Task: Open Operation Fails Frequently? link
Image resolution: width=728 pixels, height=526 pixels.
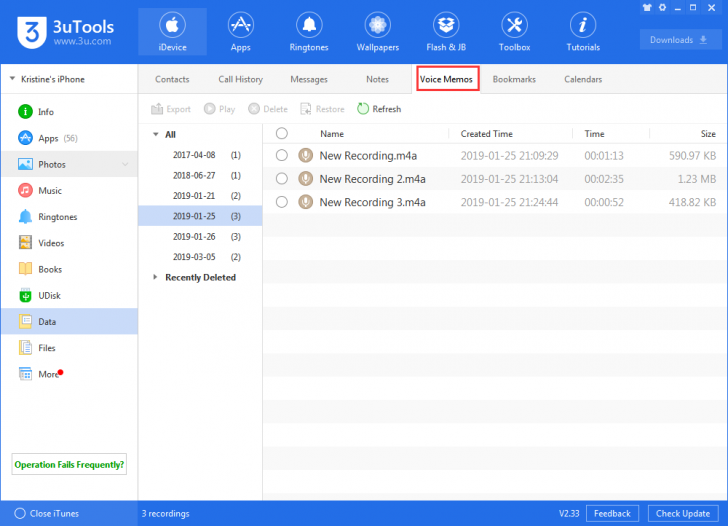Action: (x=69, y=465)
